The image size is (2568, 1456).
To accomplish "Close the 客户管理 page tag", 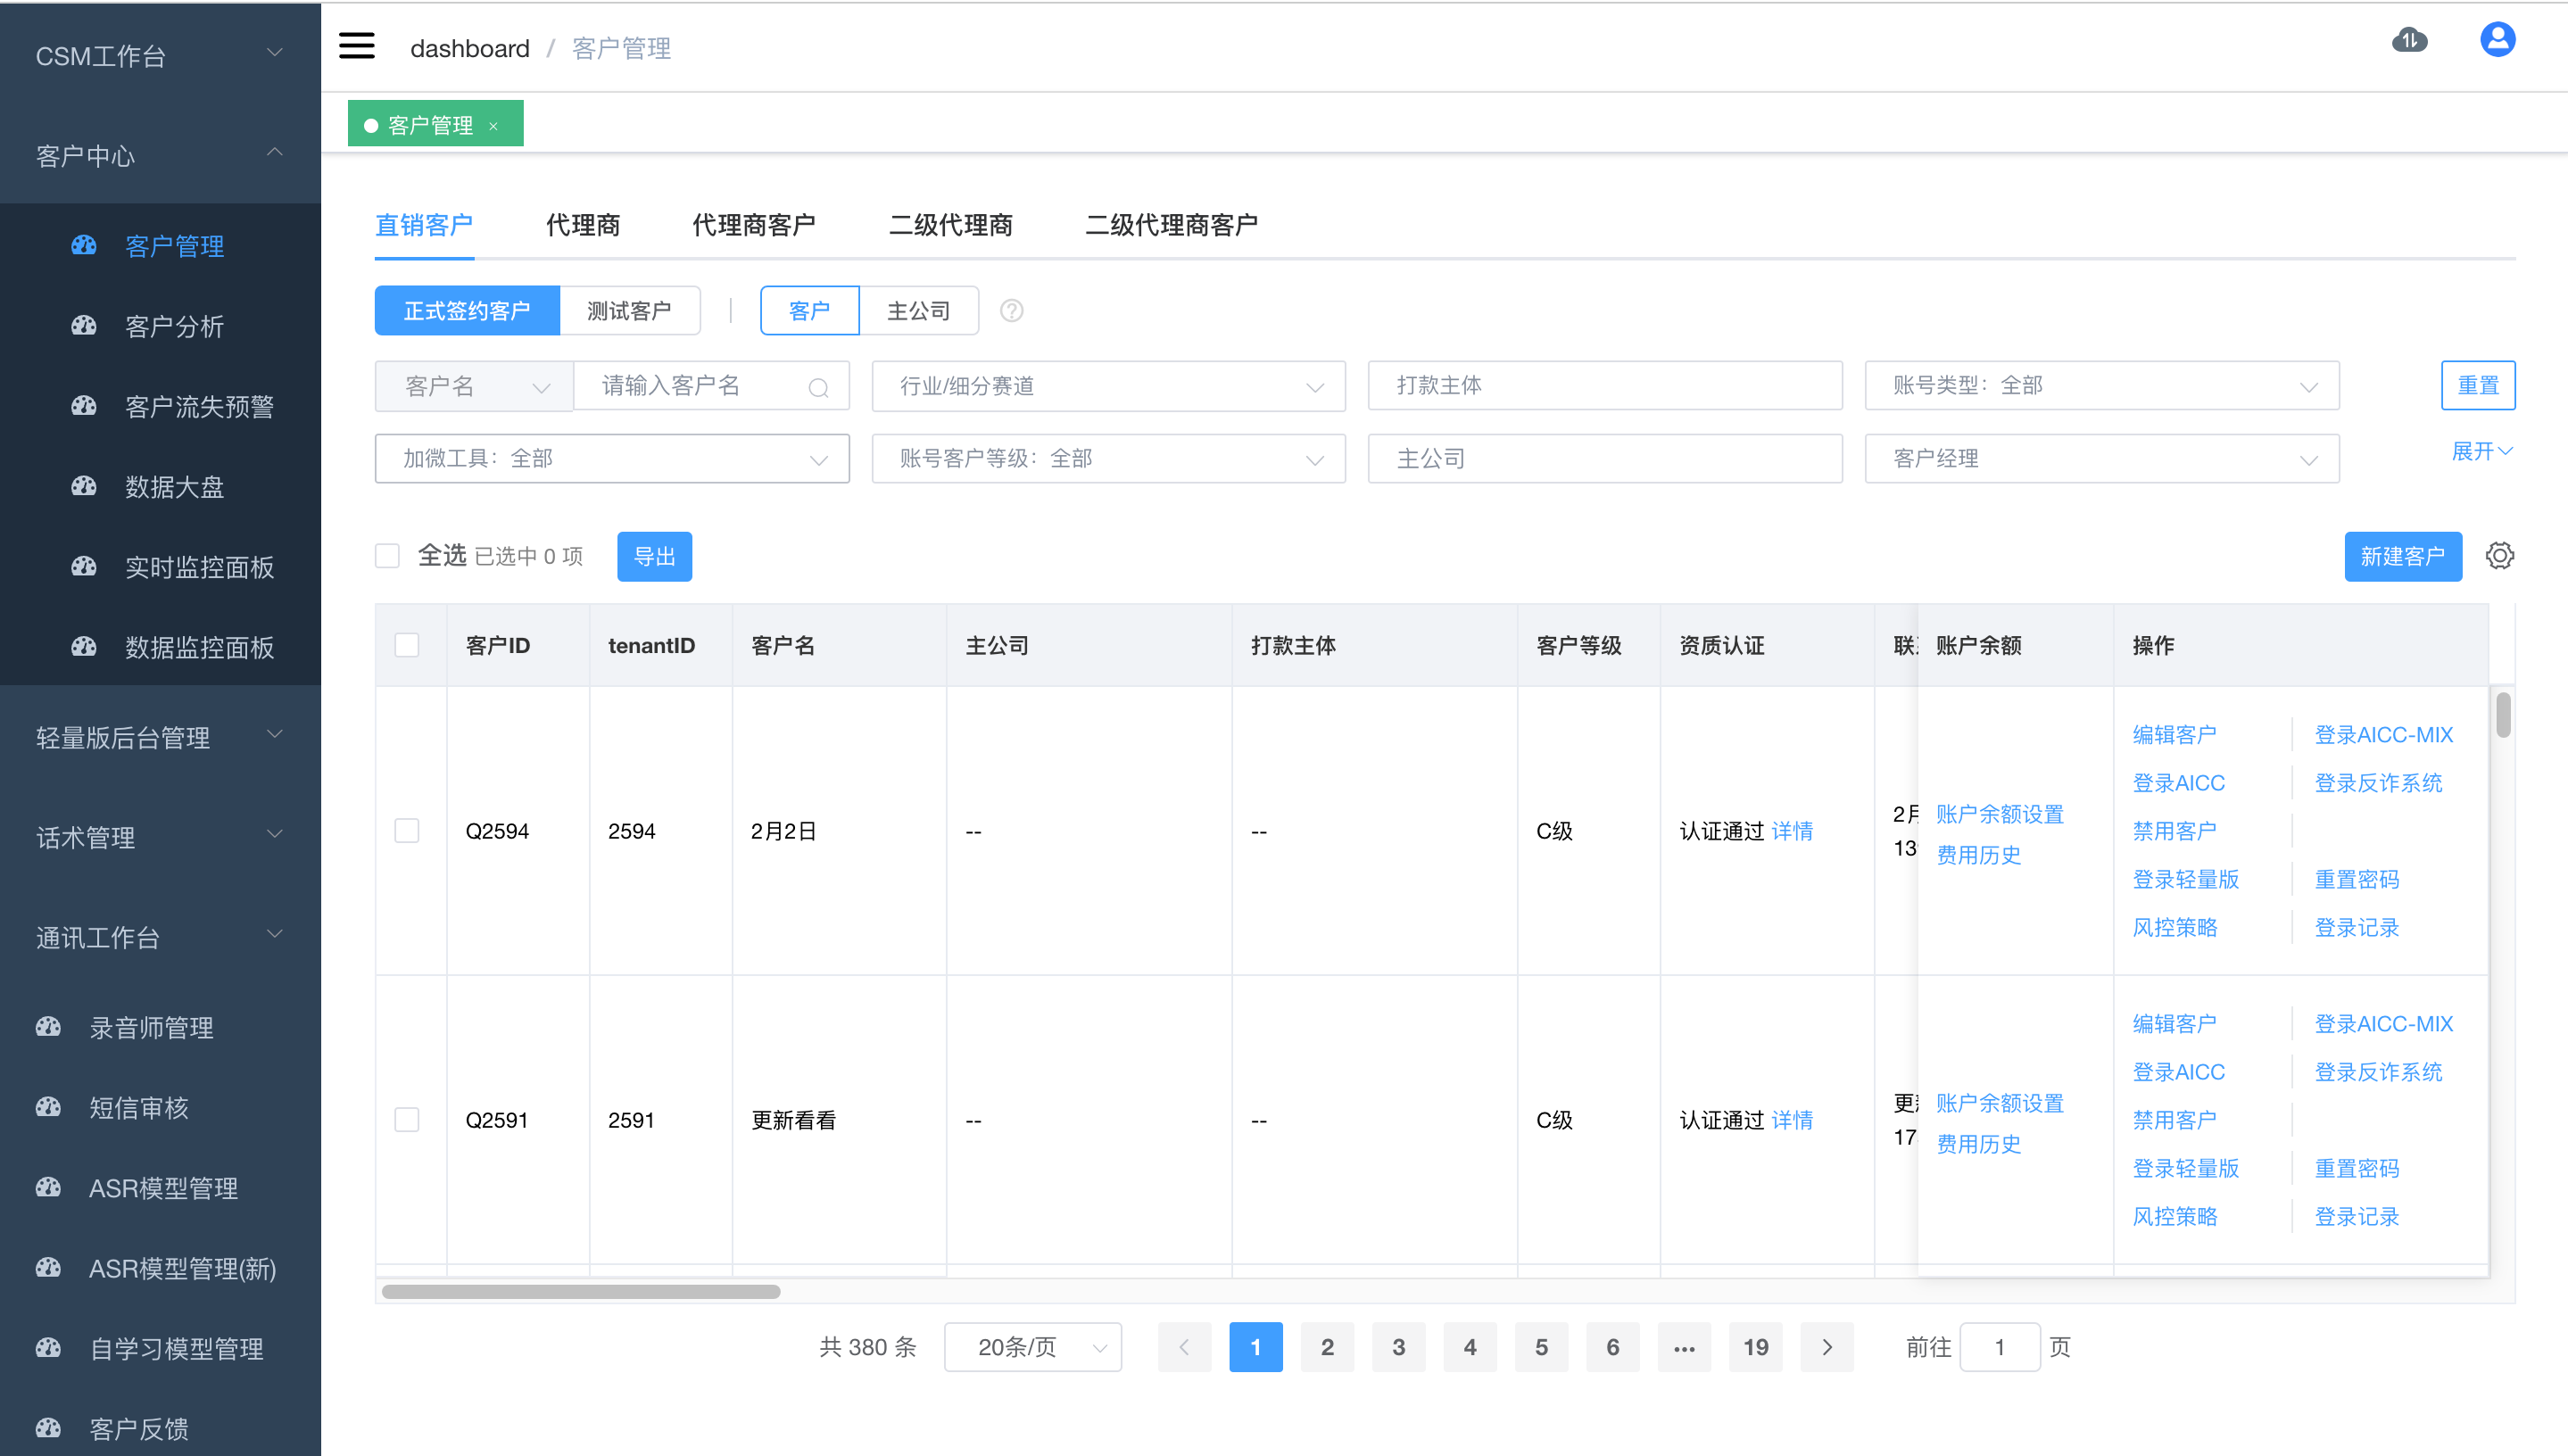I will [493, 126].
